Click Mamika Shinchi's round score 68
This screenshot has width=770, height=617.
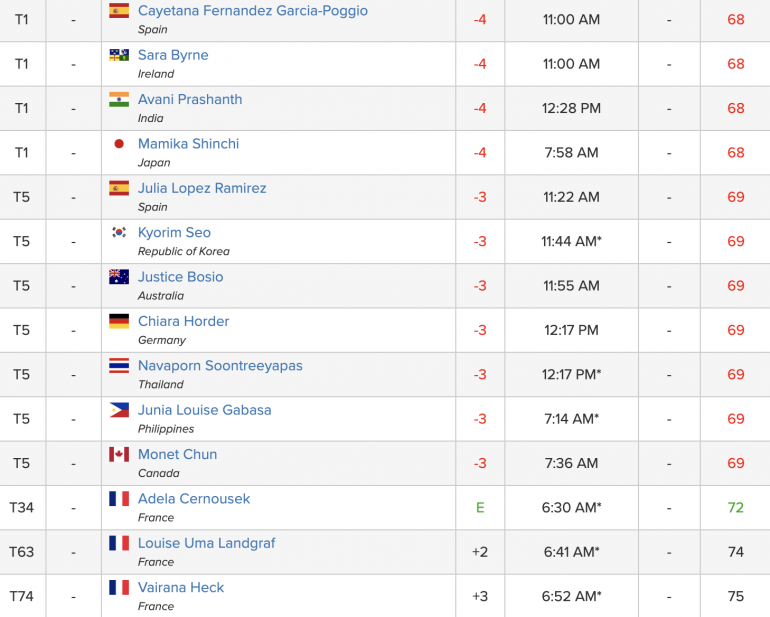(735, 153)
